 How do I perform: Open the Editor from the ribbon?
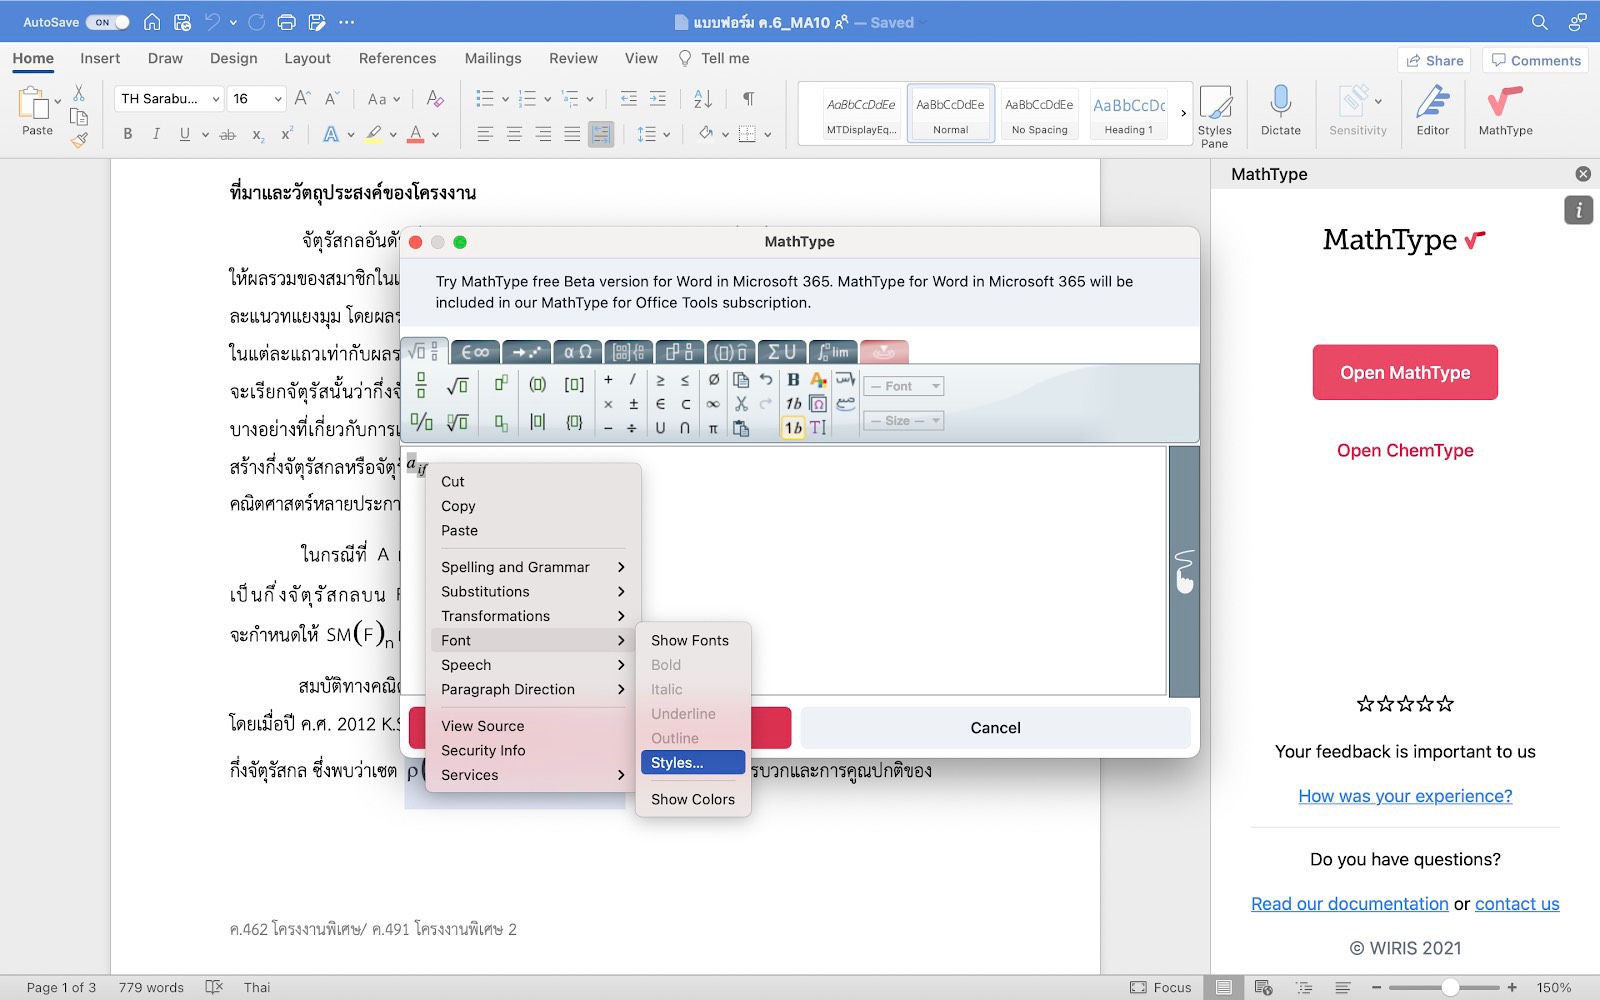click(1432, 110)
